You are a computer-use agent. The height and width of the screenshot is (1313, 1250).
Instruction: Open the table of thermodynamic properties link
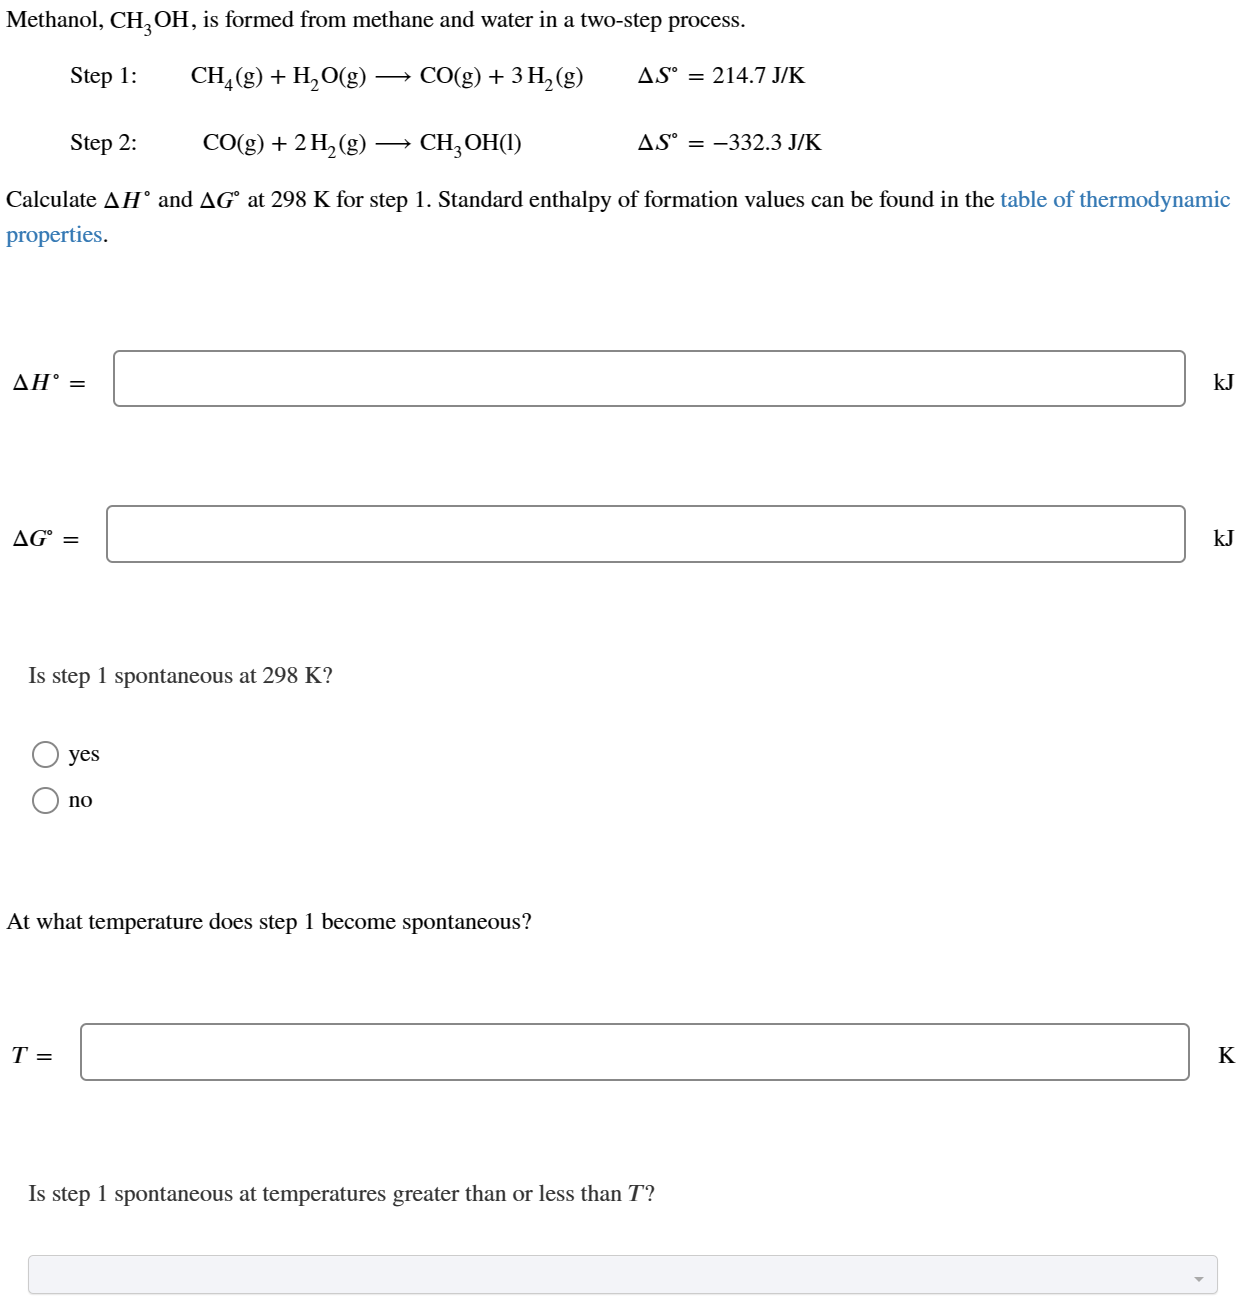pos(1113,200)
